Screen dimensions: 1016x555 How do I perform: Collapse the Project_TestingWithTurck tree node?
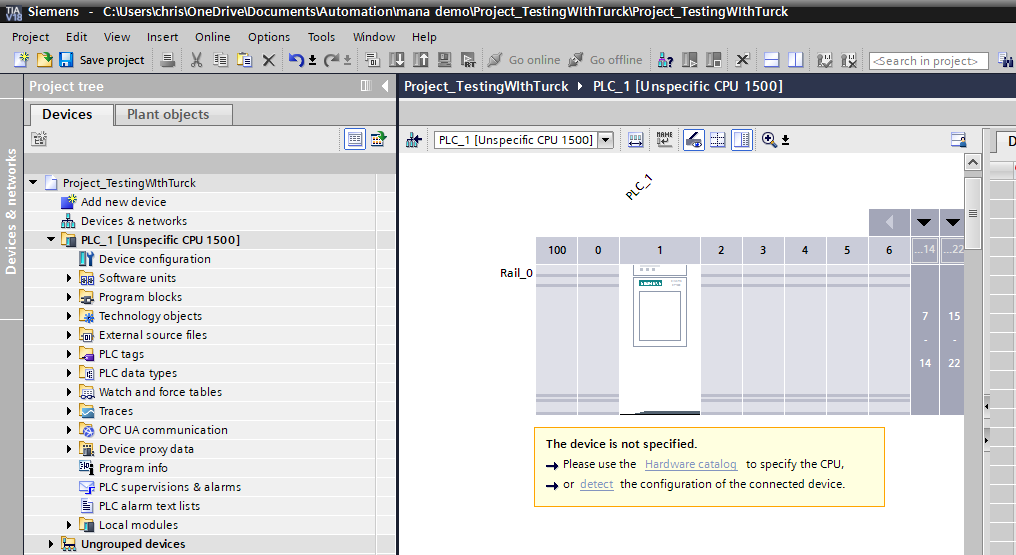click(x=33, y=183)
